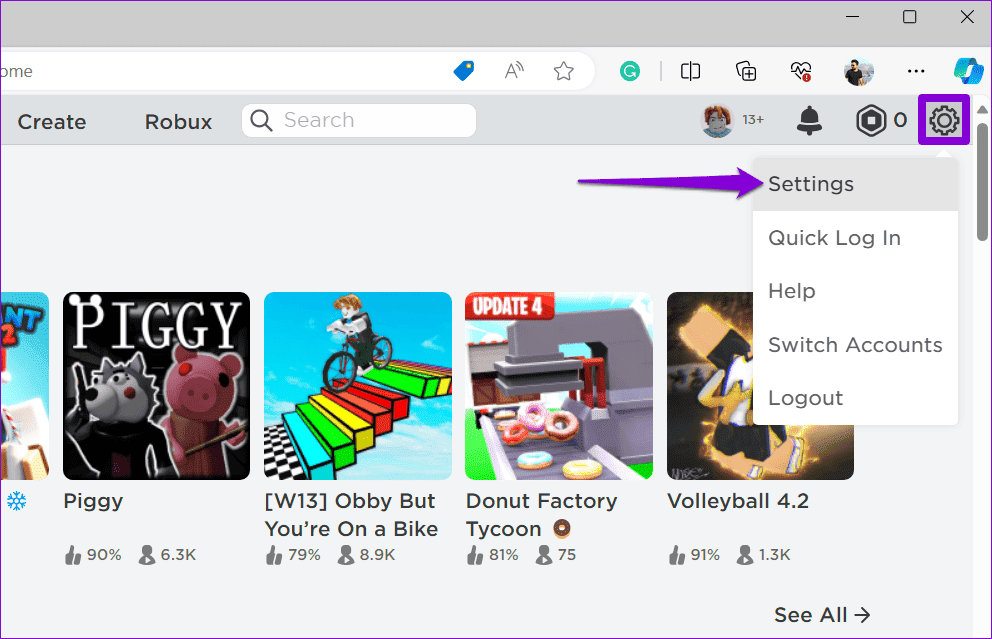Viewport: 992px width, 639px height.
Task: Open the Obby But You're On a Bike thumbnail
Action: pyautogui.click(x=357, y=386)
